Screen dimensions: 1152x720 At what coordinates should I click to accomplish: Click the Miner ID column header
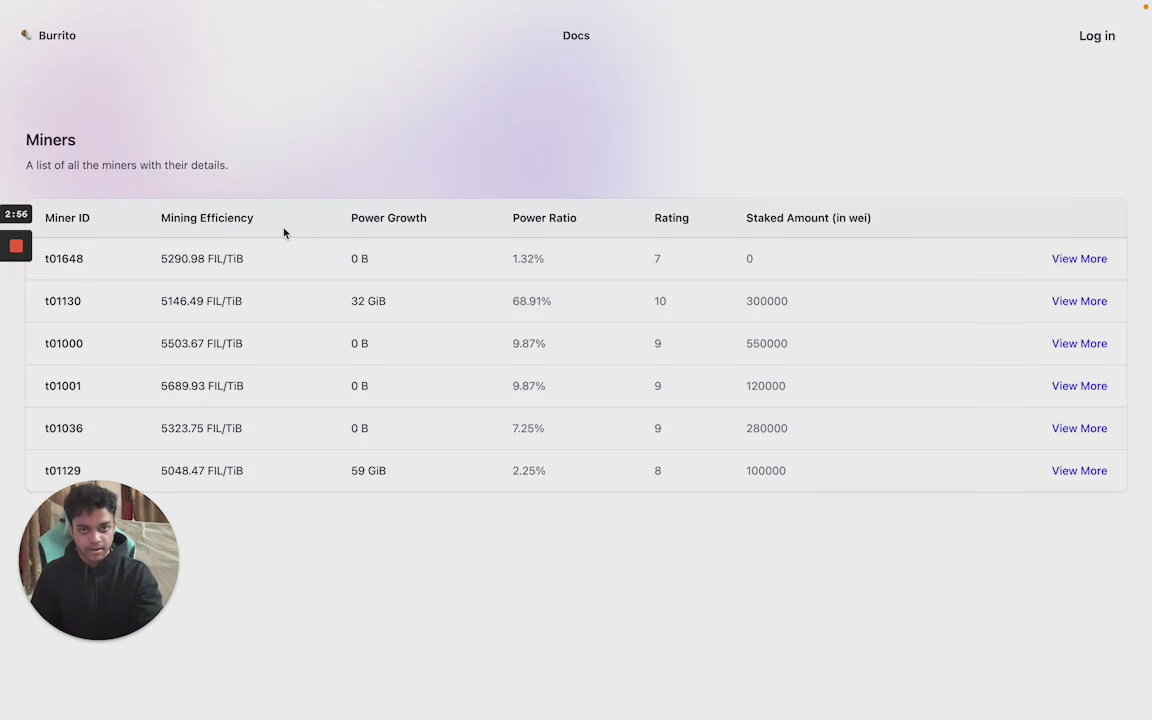(67, 218)
